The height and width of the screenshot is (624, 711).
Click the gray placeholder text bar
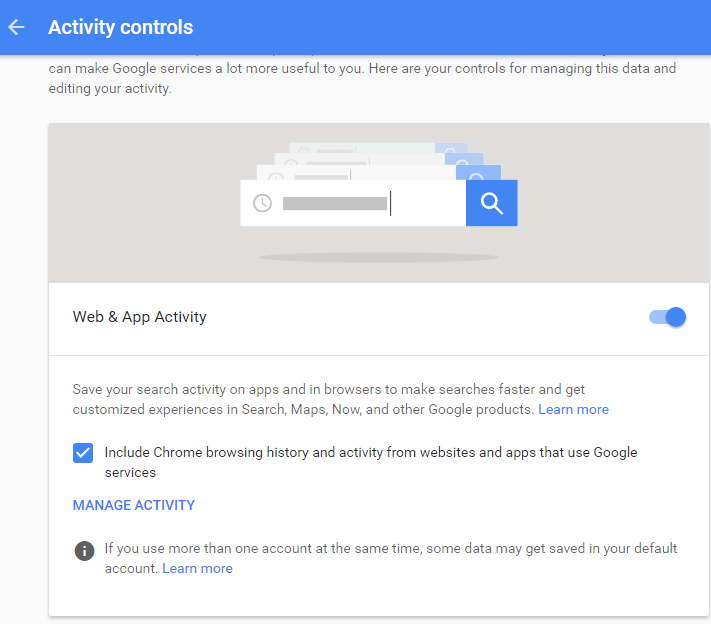pos(335,204)
